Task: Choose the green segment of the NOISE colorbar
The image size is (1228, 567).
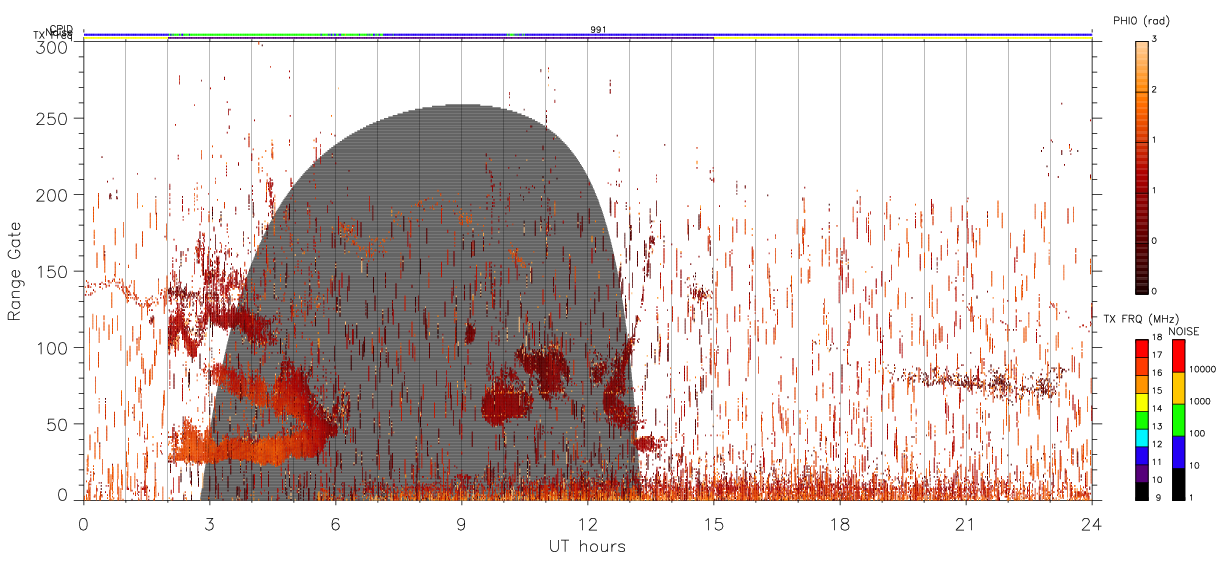Action: [1178, 420]
